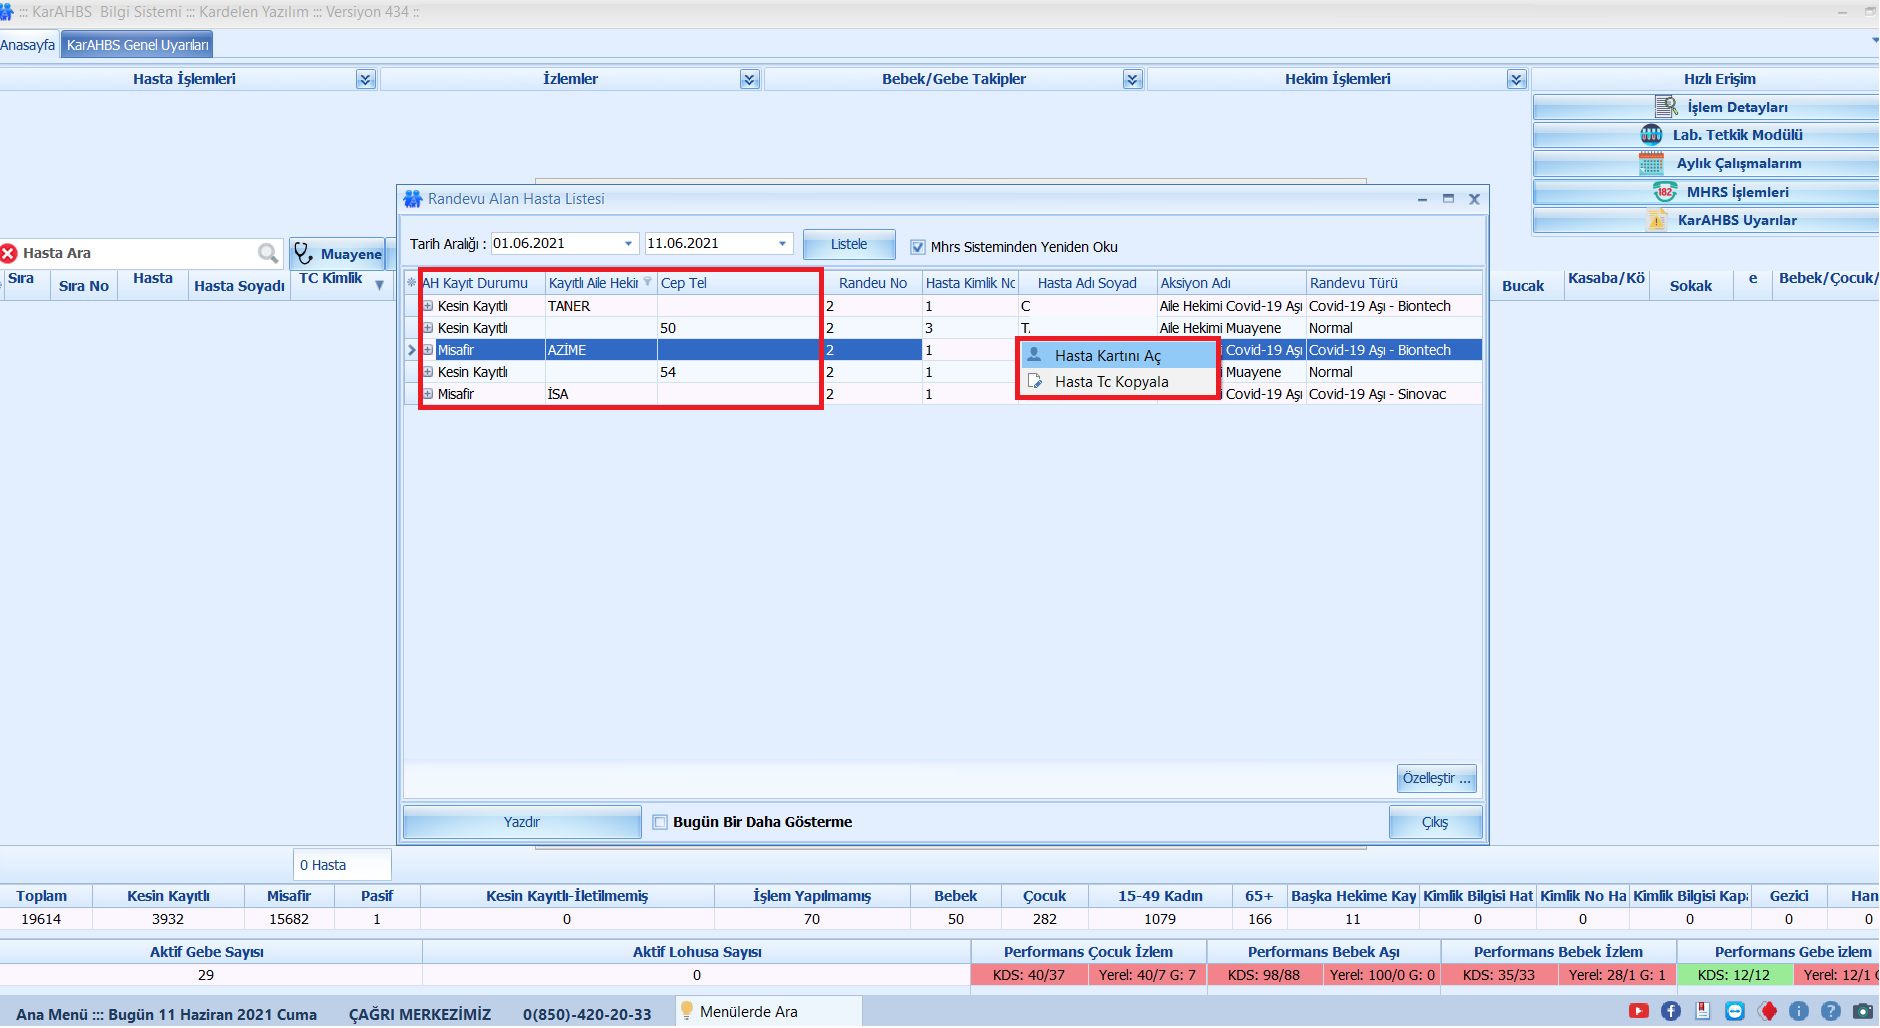Click the MHRS İşlemleri 182 phone icon
The height and width of the screenshot is (1028, 1880).
coord(1665,192)
